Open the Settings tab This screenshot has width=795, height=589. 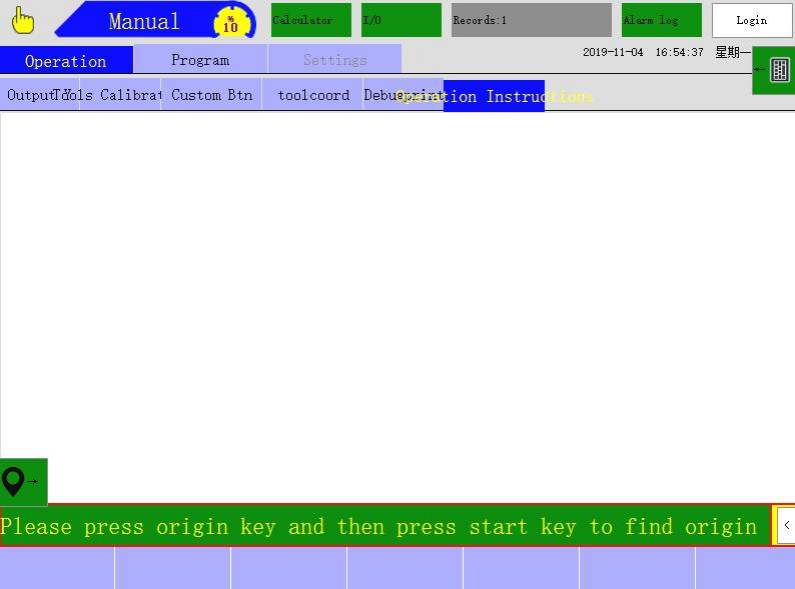334,60
